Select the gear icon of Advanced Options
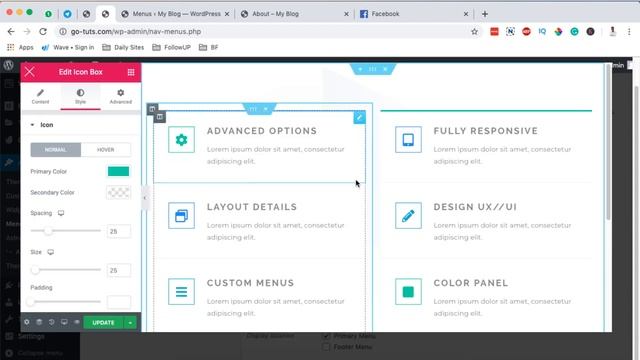Screen dimensions: 640x360 click(181, 140)
